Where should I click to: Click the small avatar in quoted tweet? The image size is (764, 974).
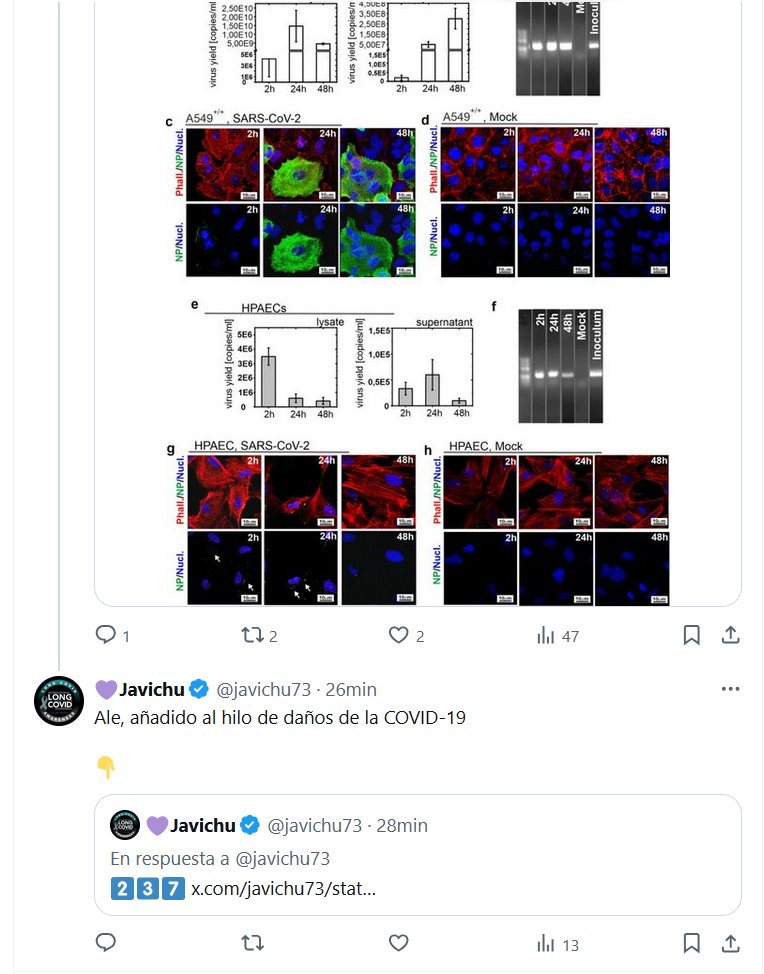[124, 825]
